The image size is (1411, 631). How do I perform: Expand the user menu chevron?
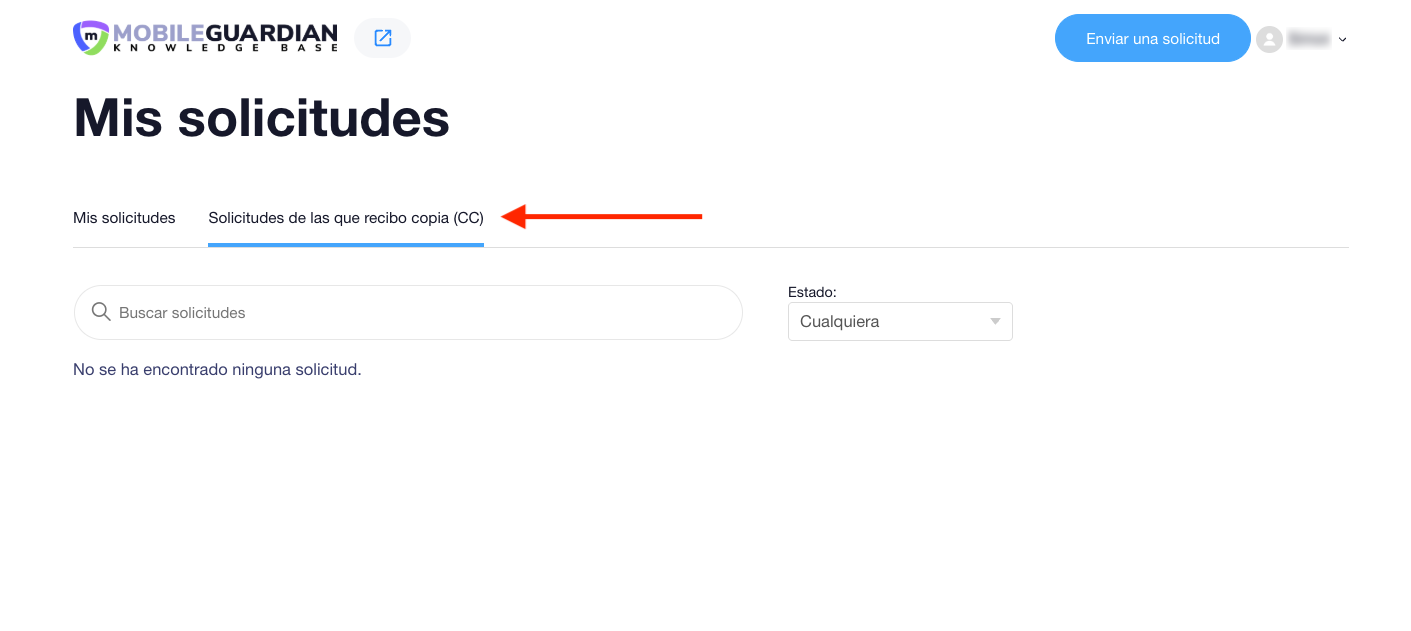(x=1342, y=40)
